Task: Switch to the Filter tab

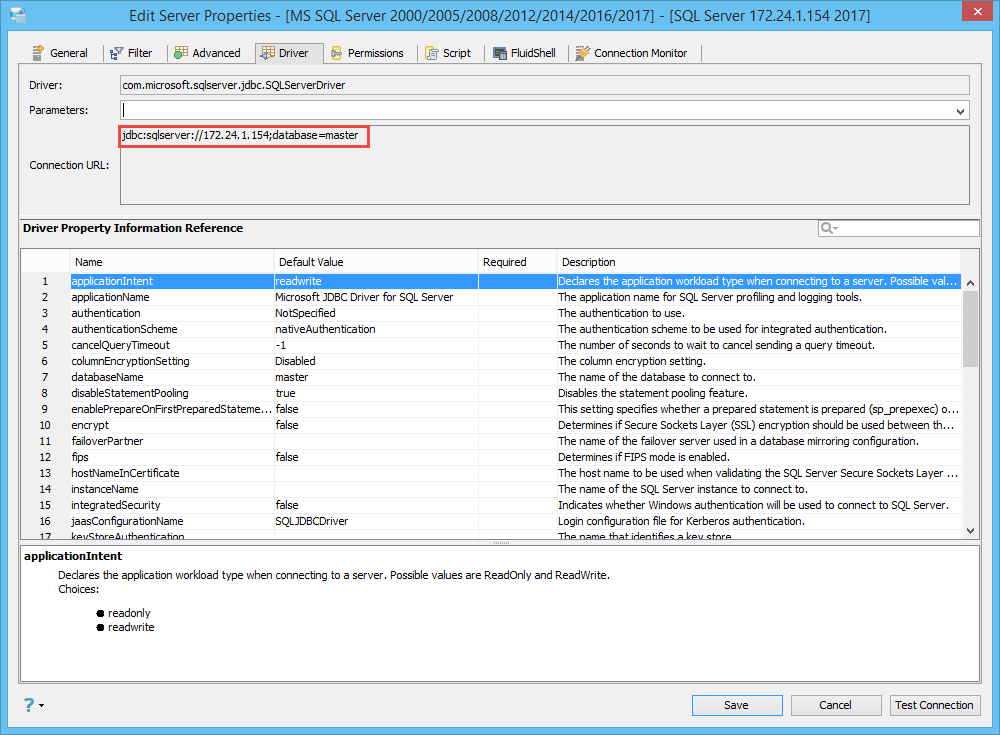Action: 131,53
